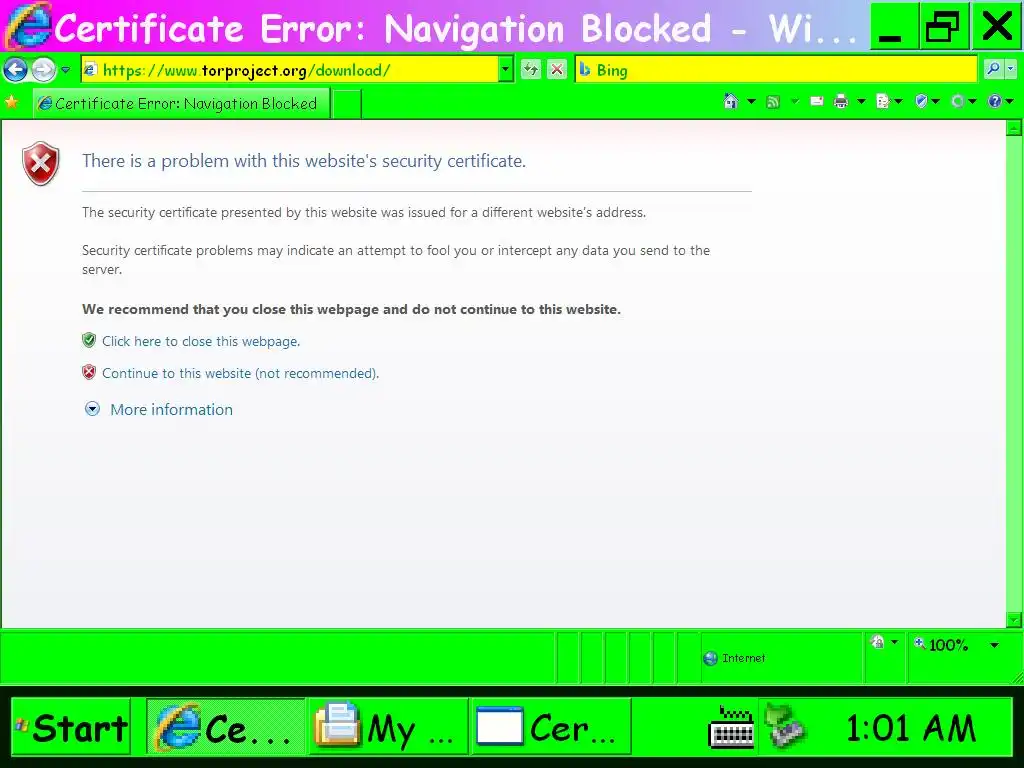Image resolution: width=1024 pixels, height=768 pixels.
Task: Click the Print icon
Action: (841, 101)
